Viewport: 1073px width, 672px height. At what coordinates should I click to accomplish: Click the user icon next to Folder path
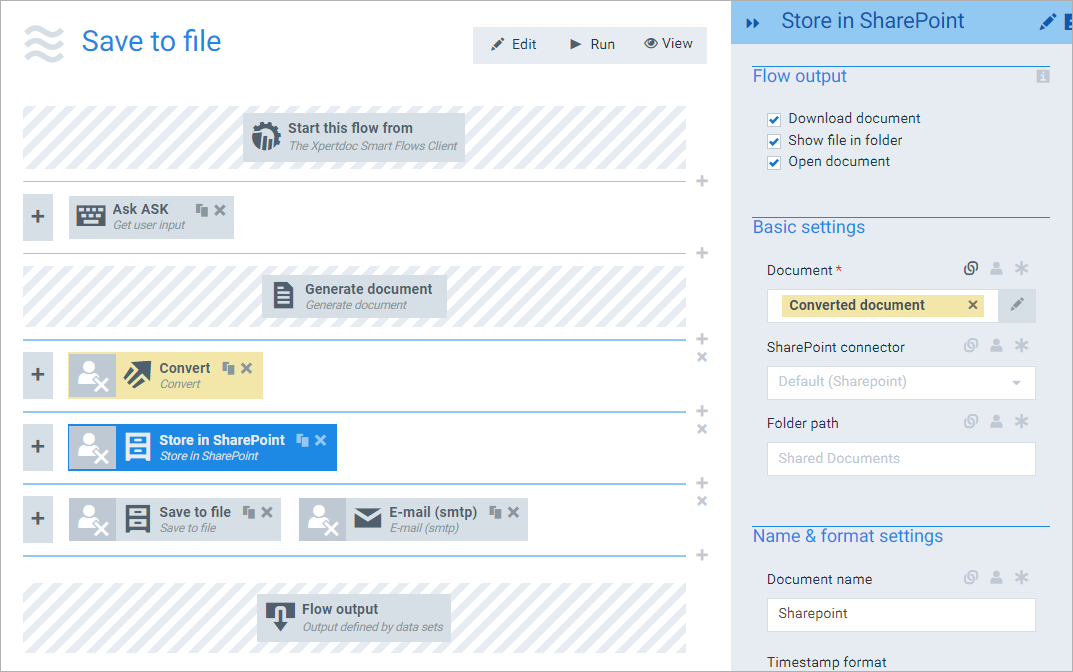(996, 422)
